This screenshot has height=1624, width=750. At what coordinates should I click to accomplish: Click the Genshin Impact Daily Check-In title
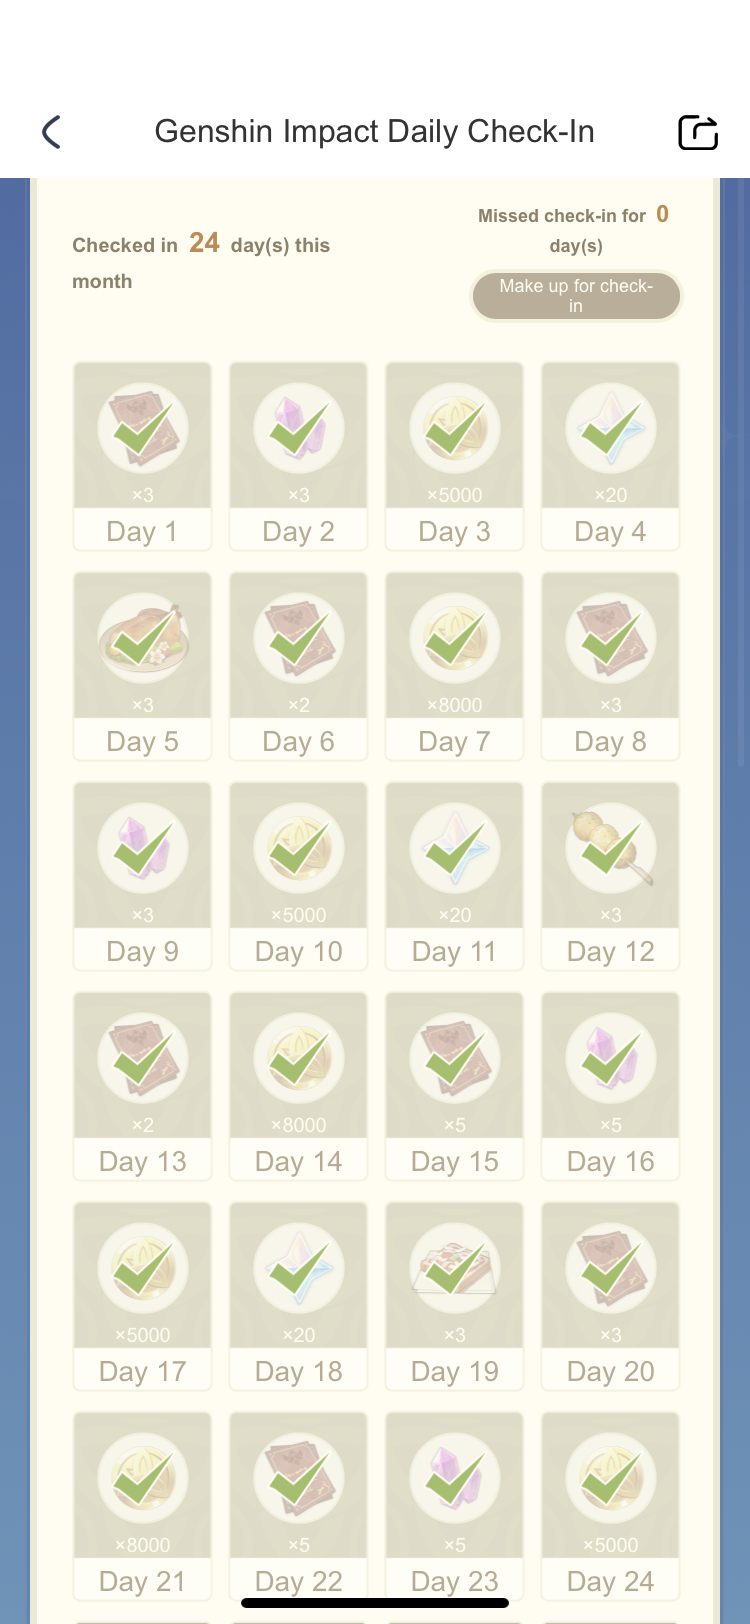tap(374, 132)
